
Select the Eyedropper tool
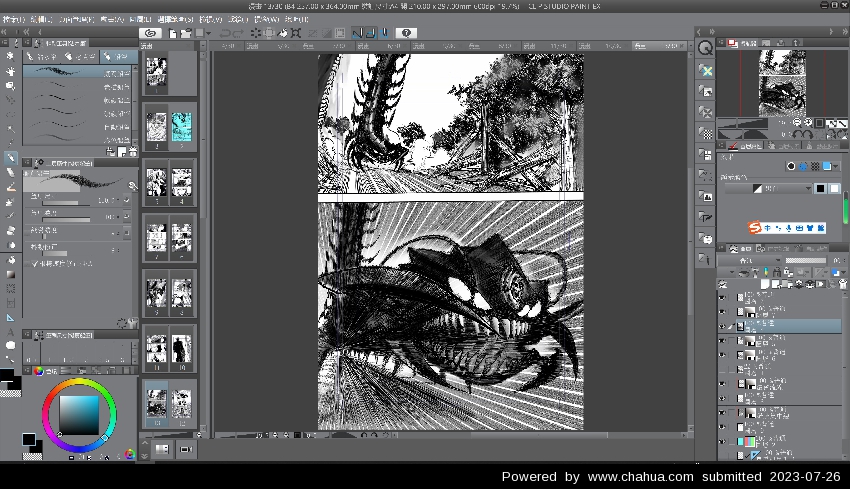point(10,143)
